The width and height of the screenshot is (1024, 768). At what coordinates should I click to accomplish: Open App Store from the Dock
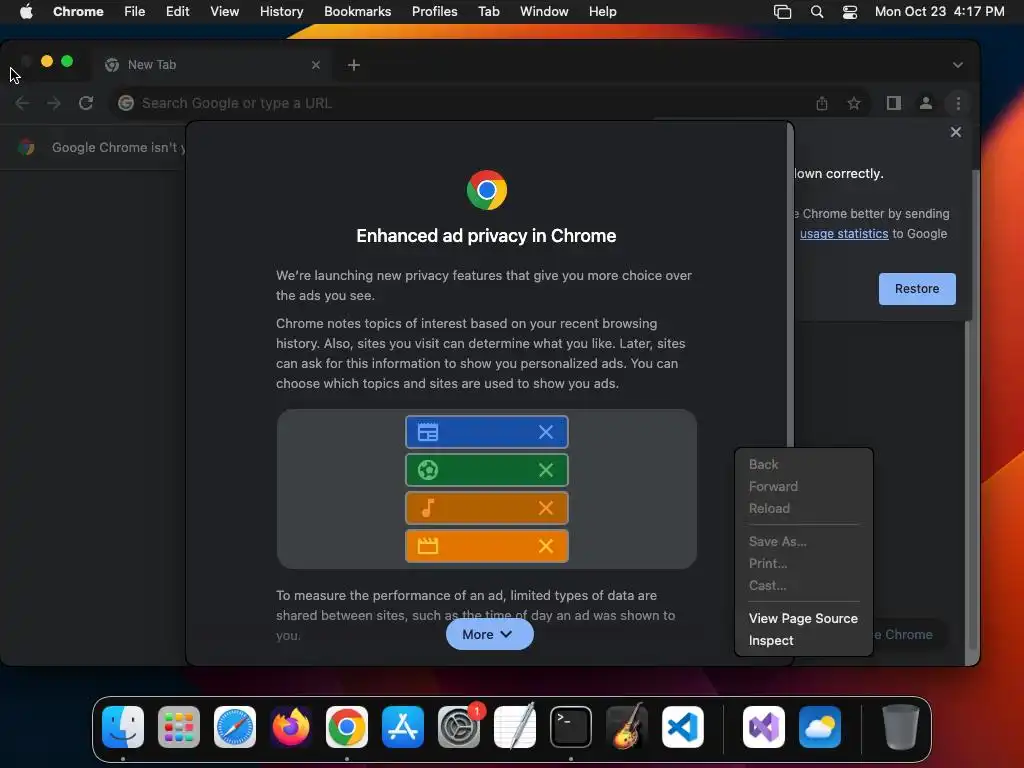tap(403, 727)
